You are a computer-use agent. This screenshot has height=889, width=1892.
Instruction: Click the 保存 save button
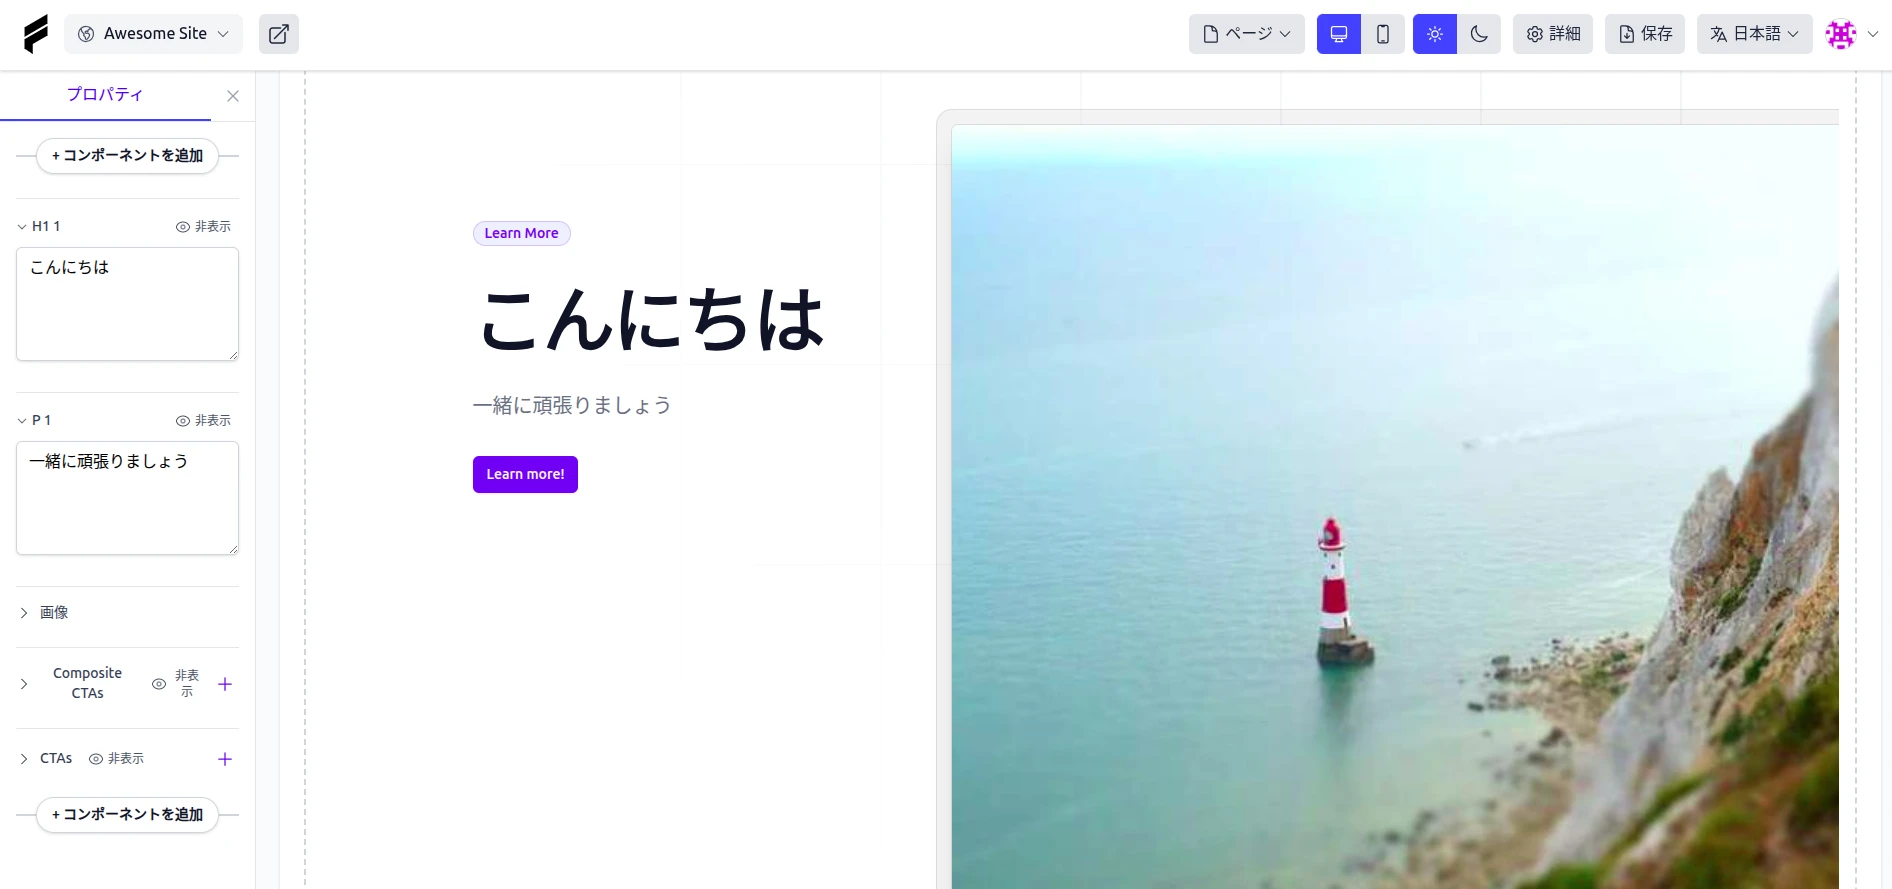tap(1645, 34)
